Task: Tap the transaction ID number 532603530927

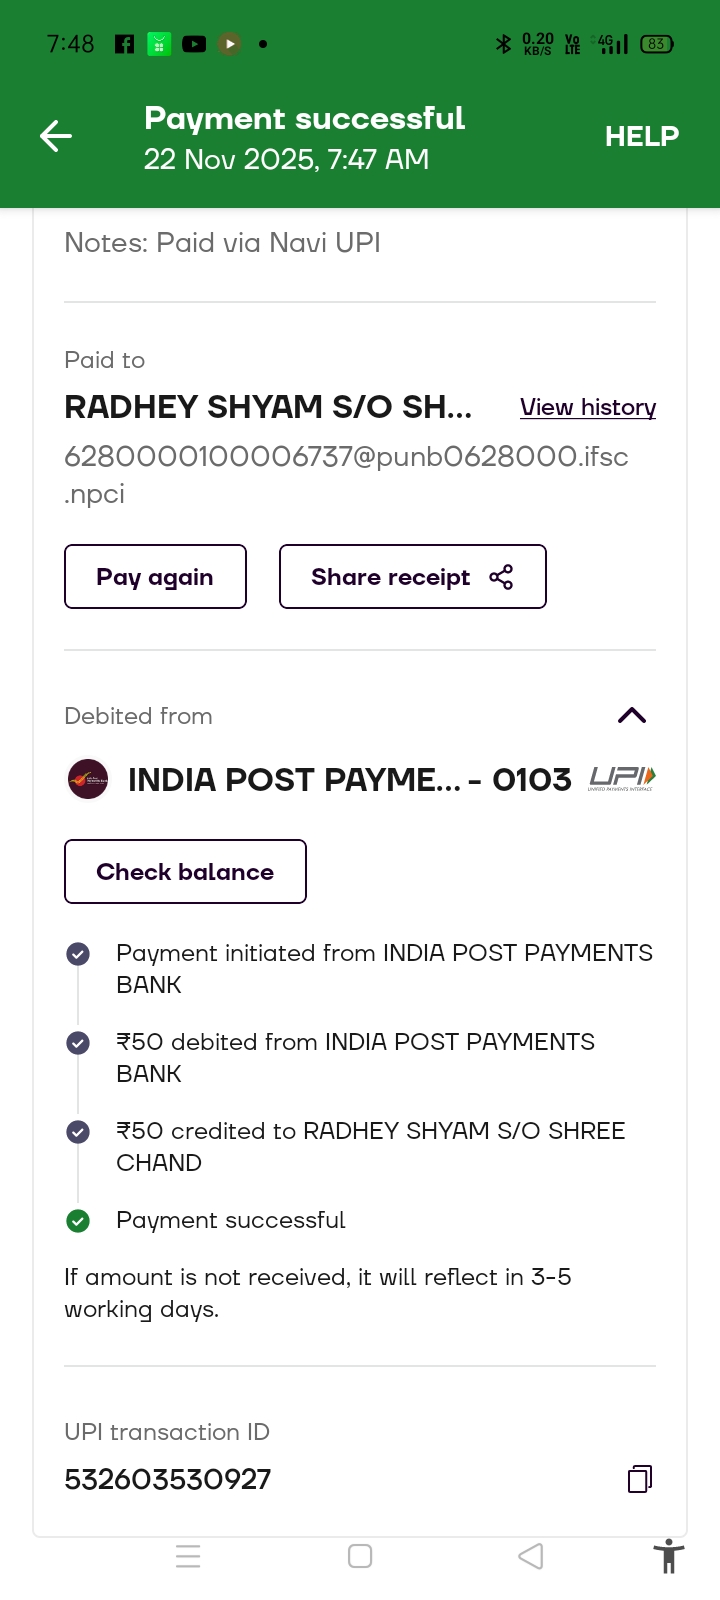Action: 168,1479
